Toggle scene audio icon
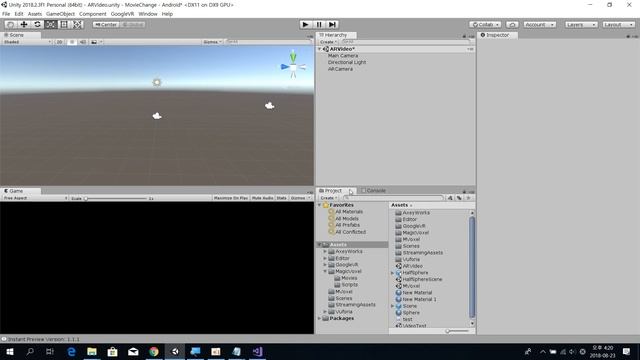The width and height of the screenshot is (640, 360). pos(82,42)
